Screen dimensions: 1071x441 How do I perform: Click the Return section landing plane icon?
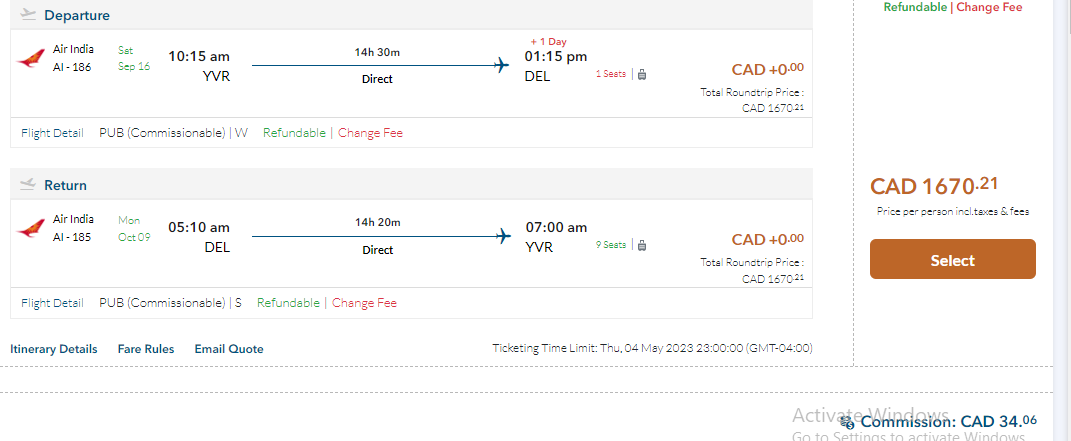pyautogui.click(x=28, y=185)
